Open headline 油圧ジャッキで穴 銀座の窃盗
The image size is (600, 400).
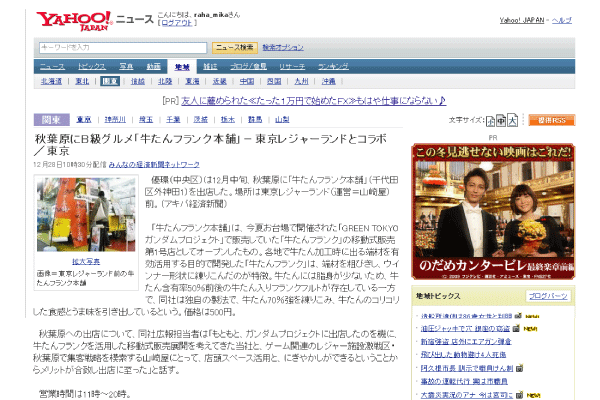[x=465, y=329]
